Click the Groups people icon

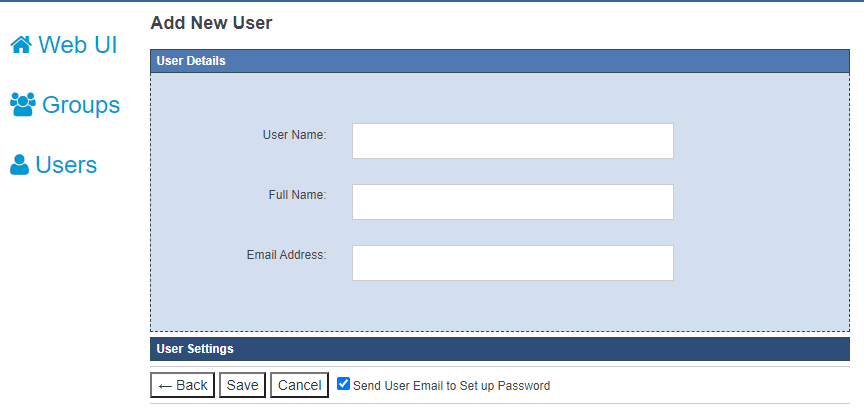22,104
